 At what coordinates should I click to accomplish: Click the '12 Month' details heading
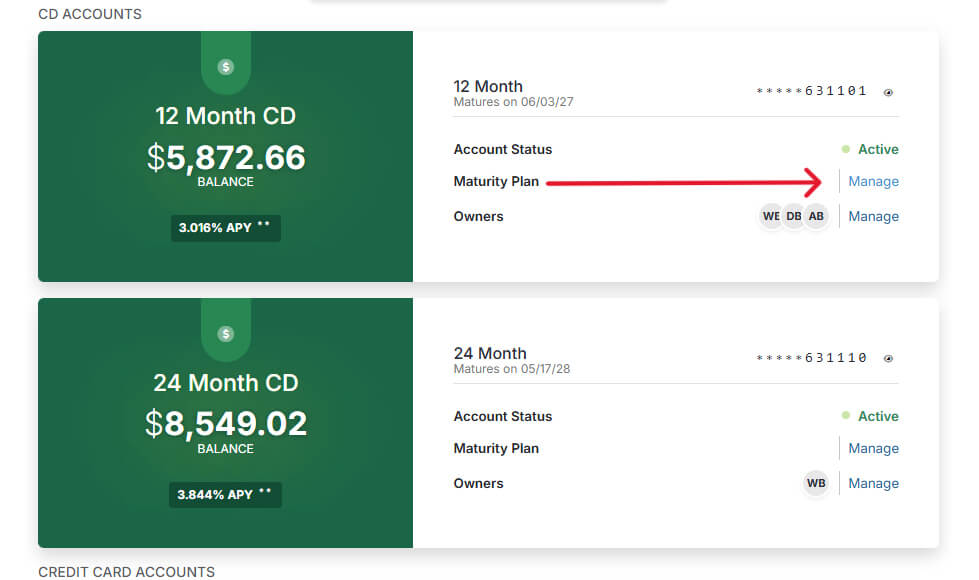click(488, 86)
